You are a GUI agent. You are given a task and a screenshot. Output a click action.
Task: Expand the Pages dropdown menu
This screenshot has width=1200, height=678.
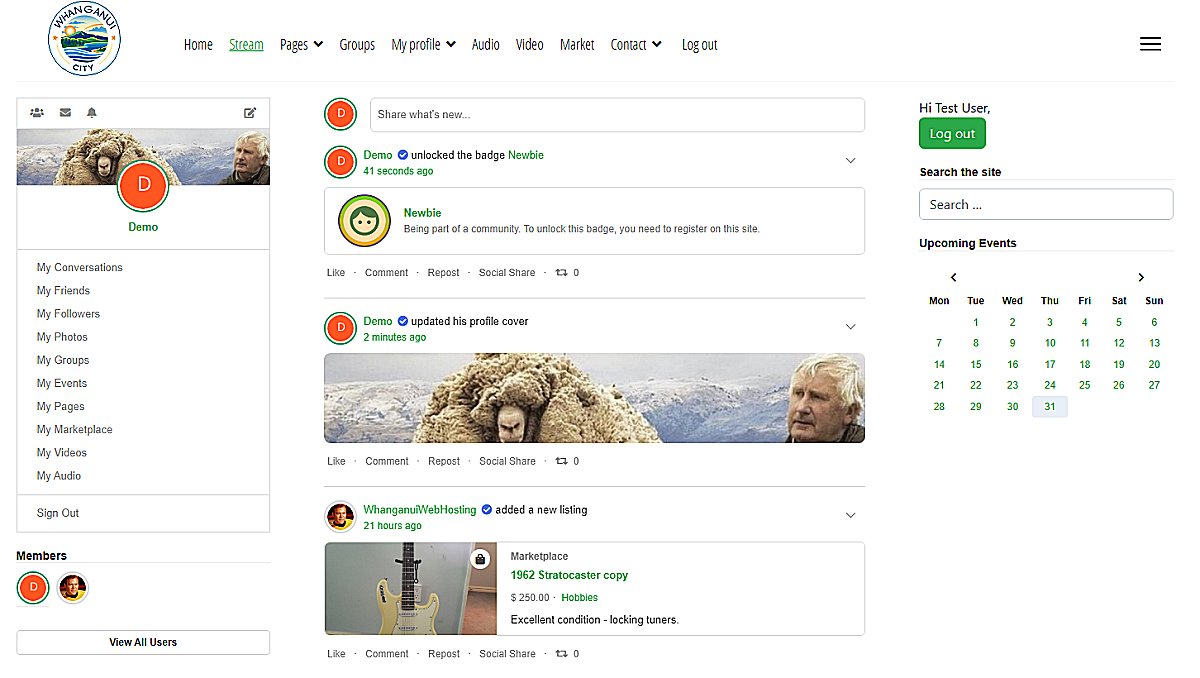301,44
